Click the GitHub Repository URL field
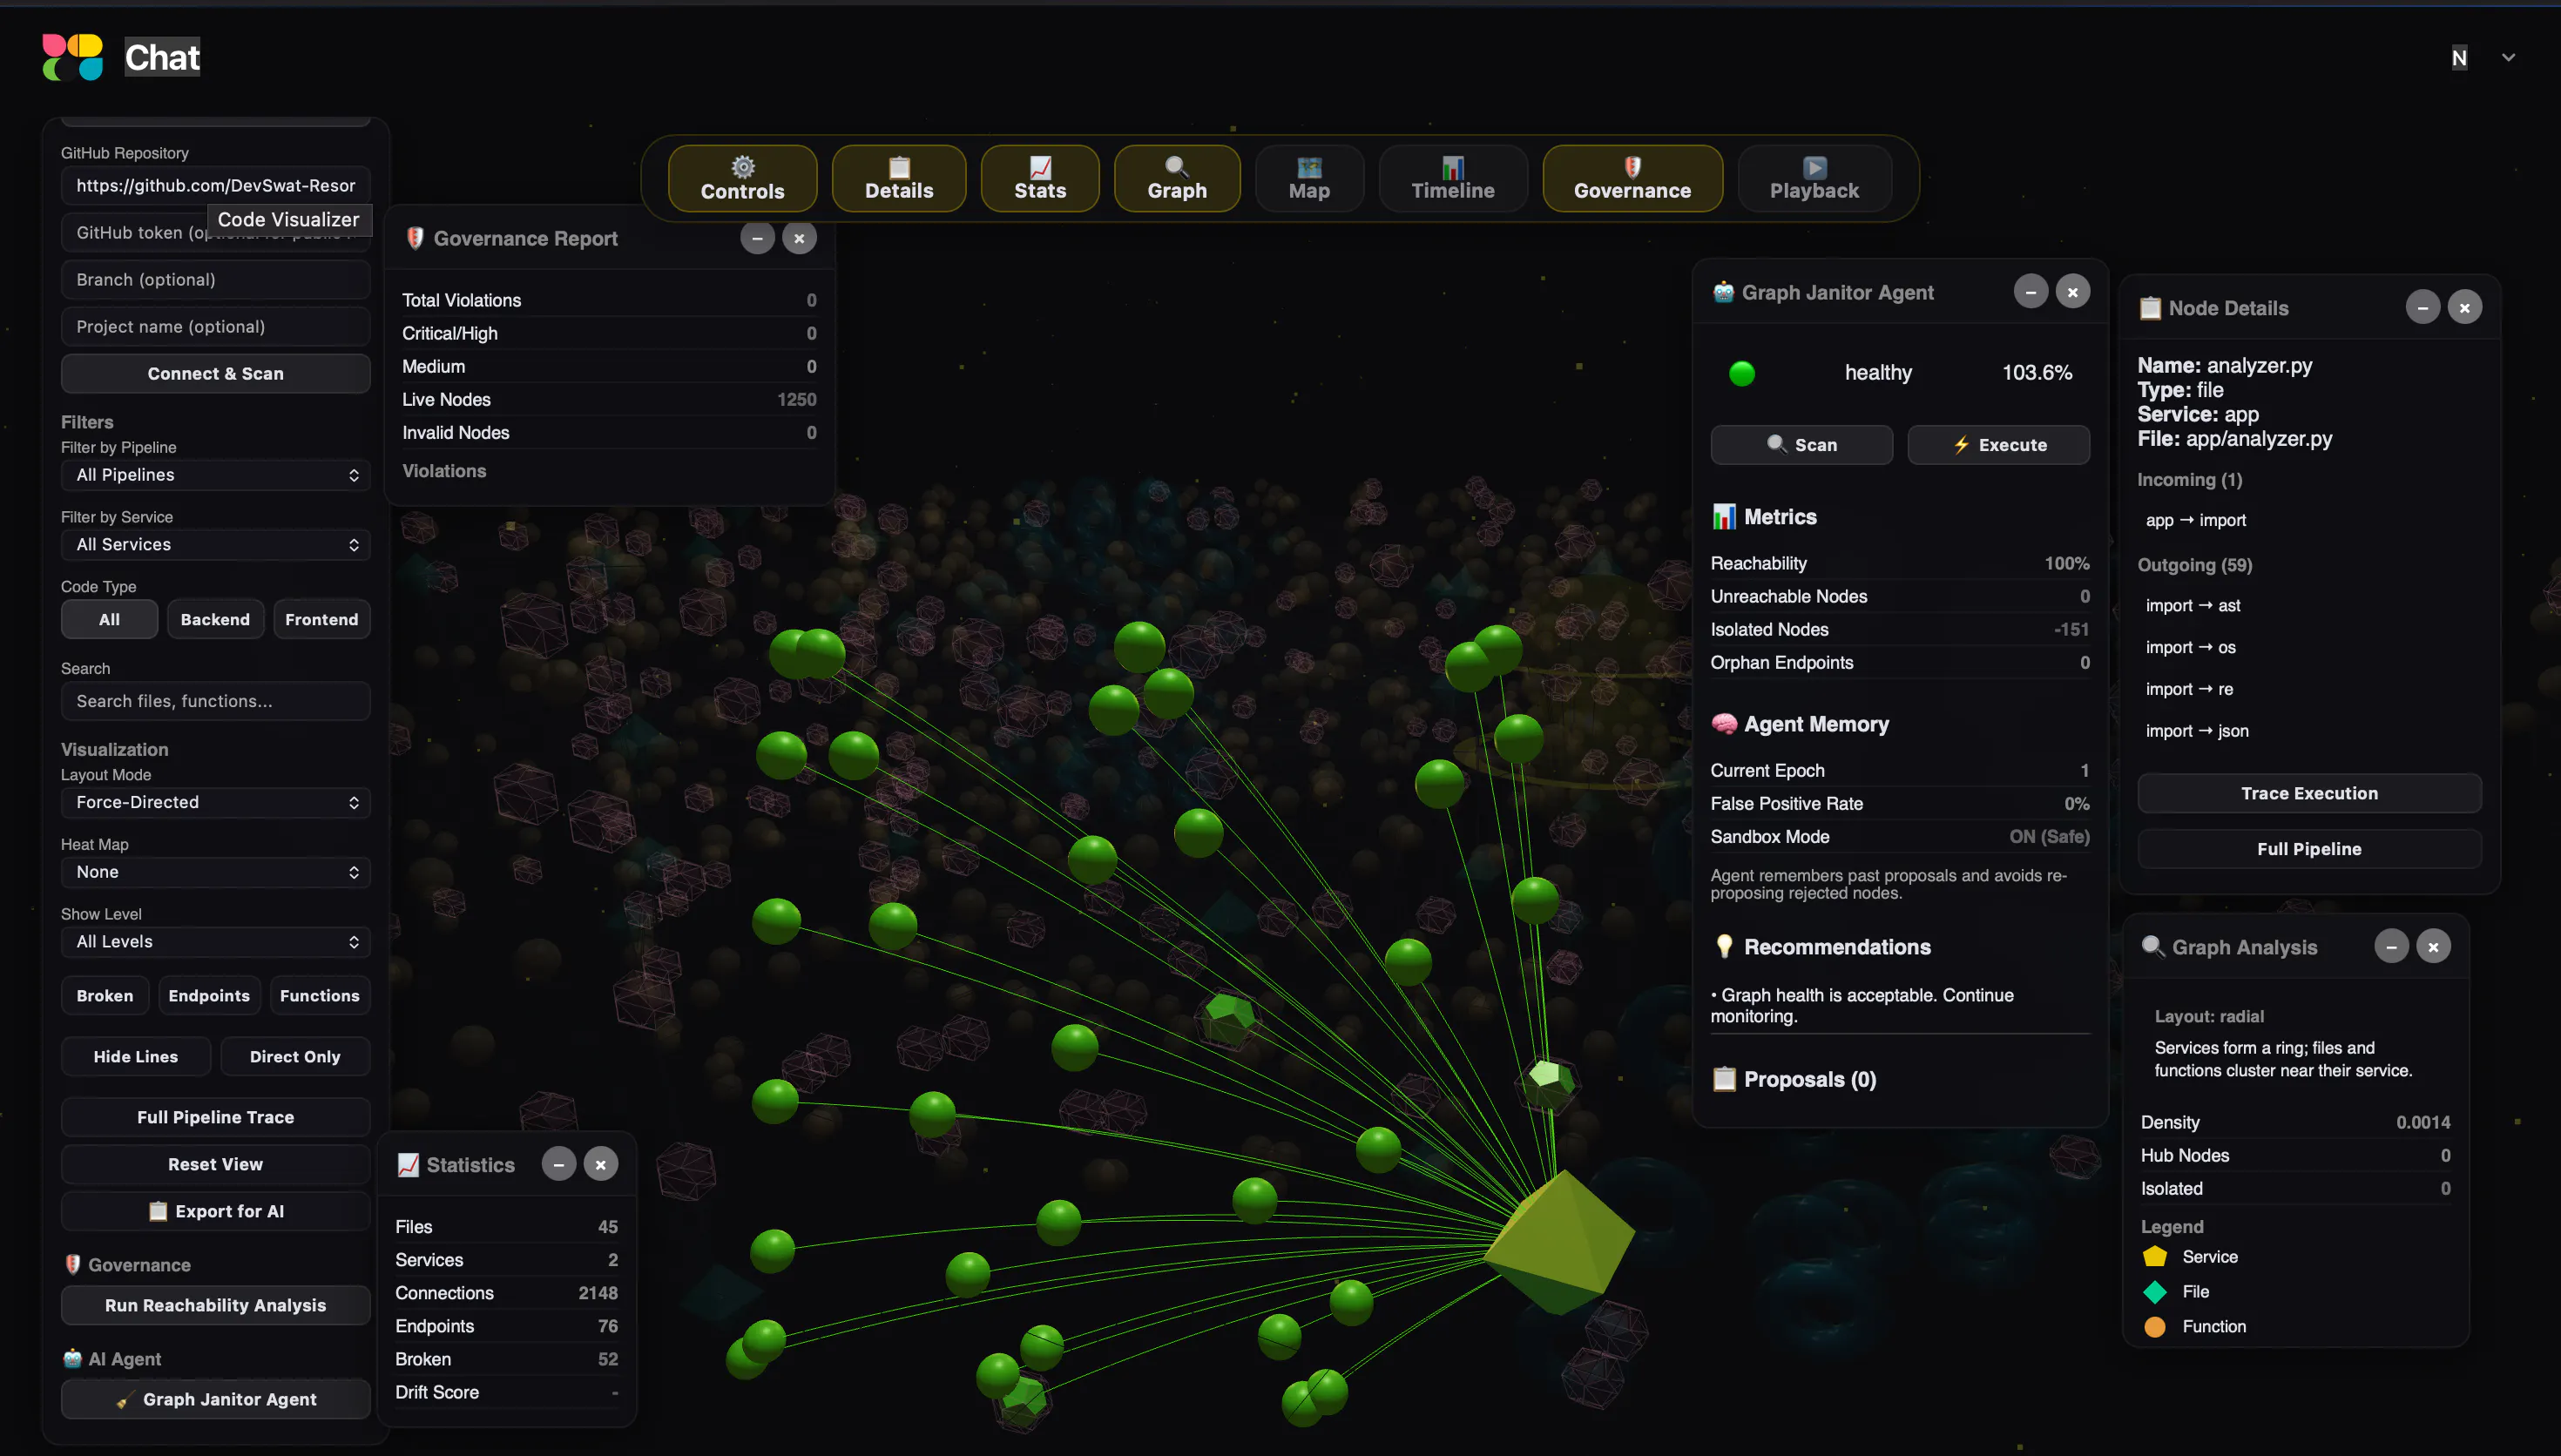The image size is (2561, 1456). click(x=215, y=185)
